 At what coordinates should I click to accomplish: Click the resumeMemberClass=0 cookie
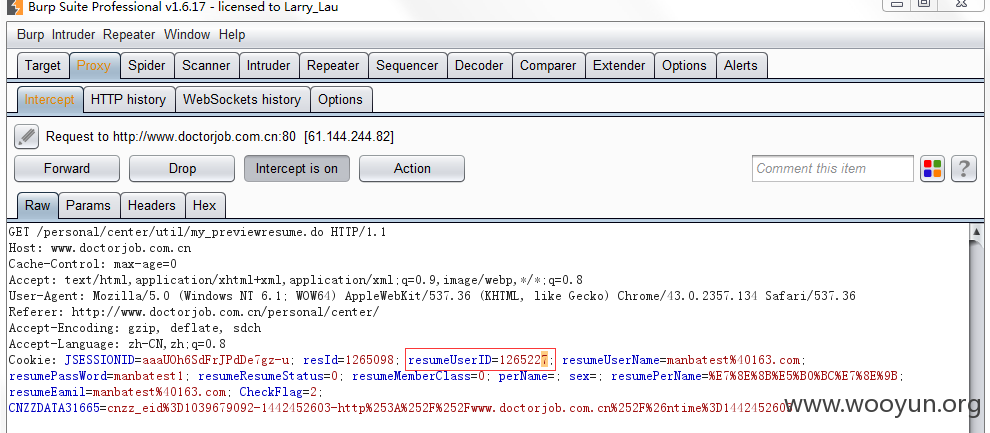point(419,376)
